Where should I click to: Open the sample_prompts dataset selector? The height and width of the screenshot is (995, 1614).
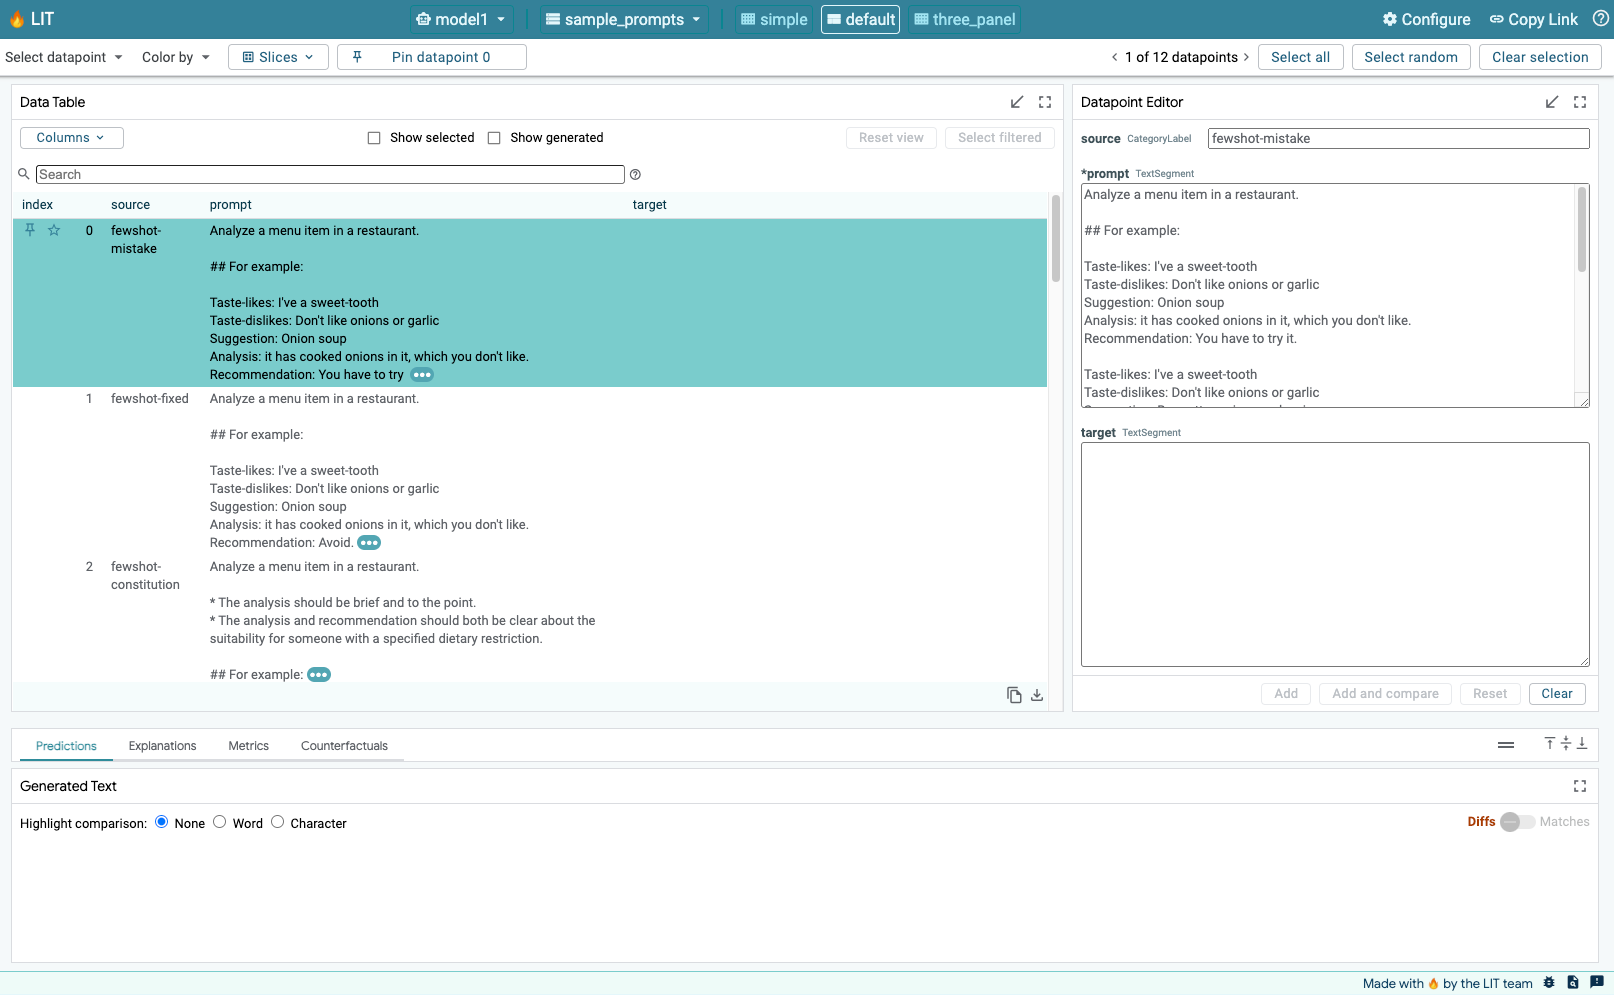coord(623,18)
